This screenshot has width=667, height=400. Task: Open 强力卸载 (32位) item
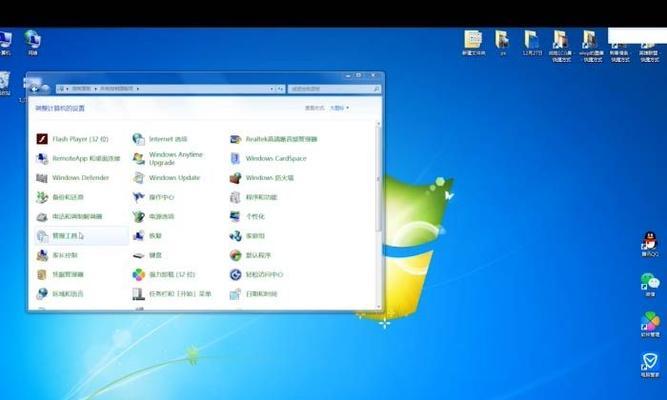(164, 274)
